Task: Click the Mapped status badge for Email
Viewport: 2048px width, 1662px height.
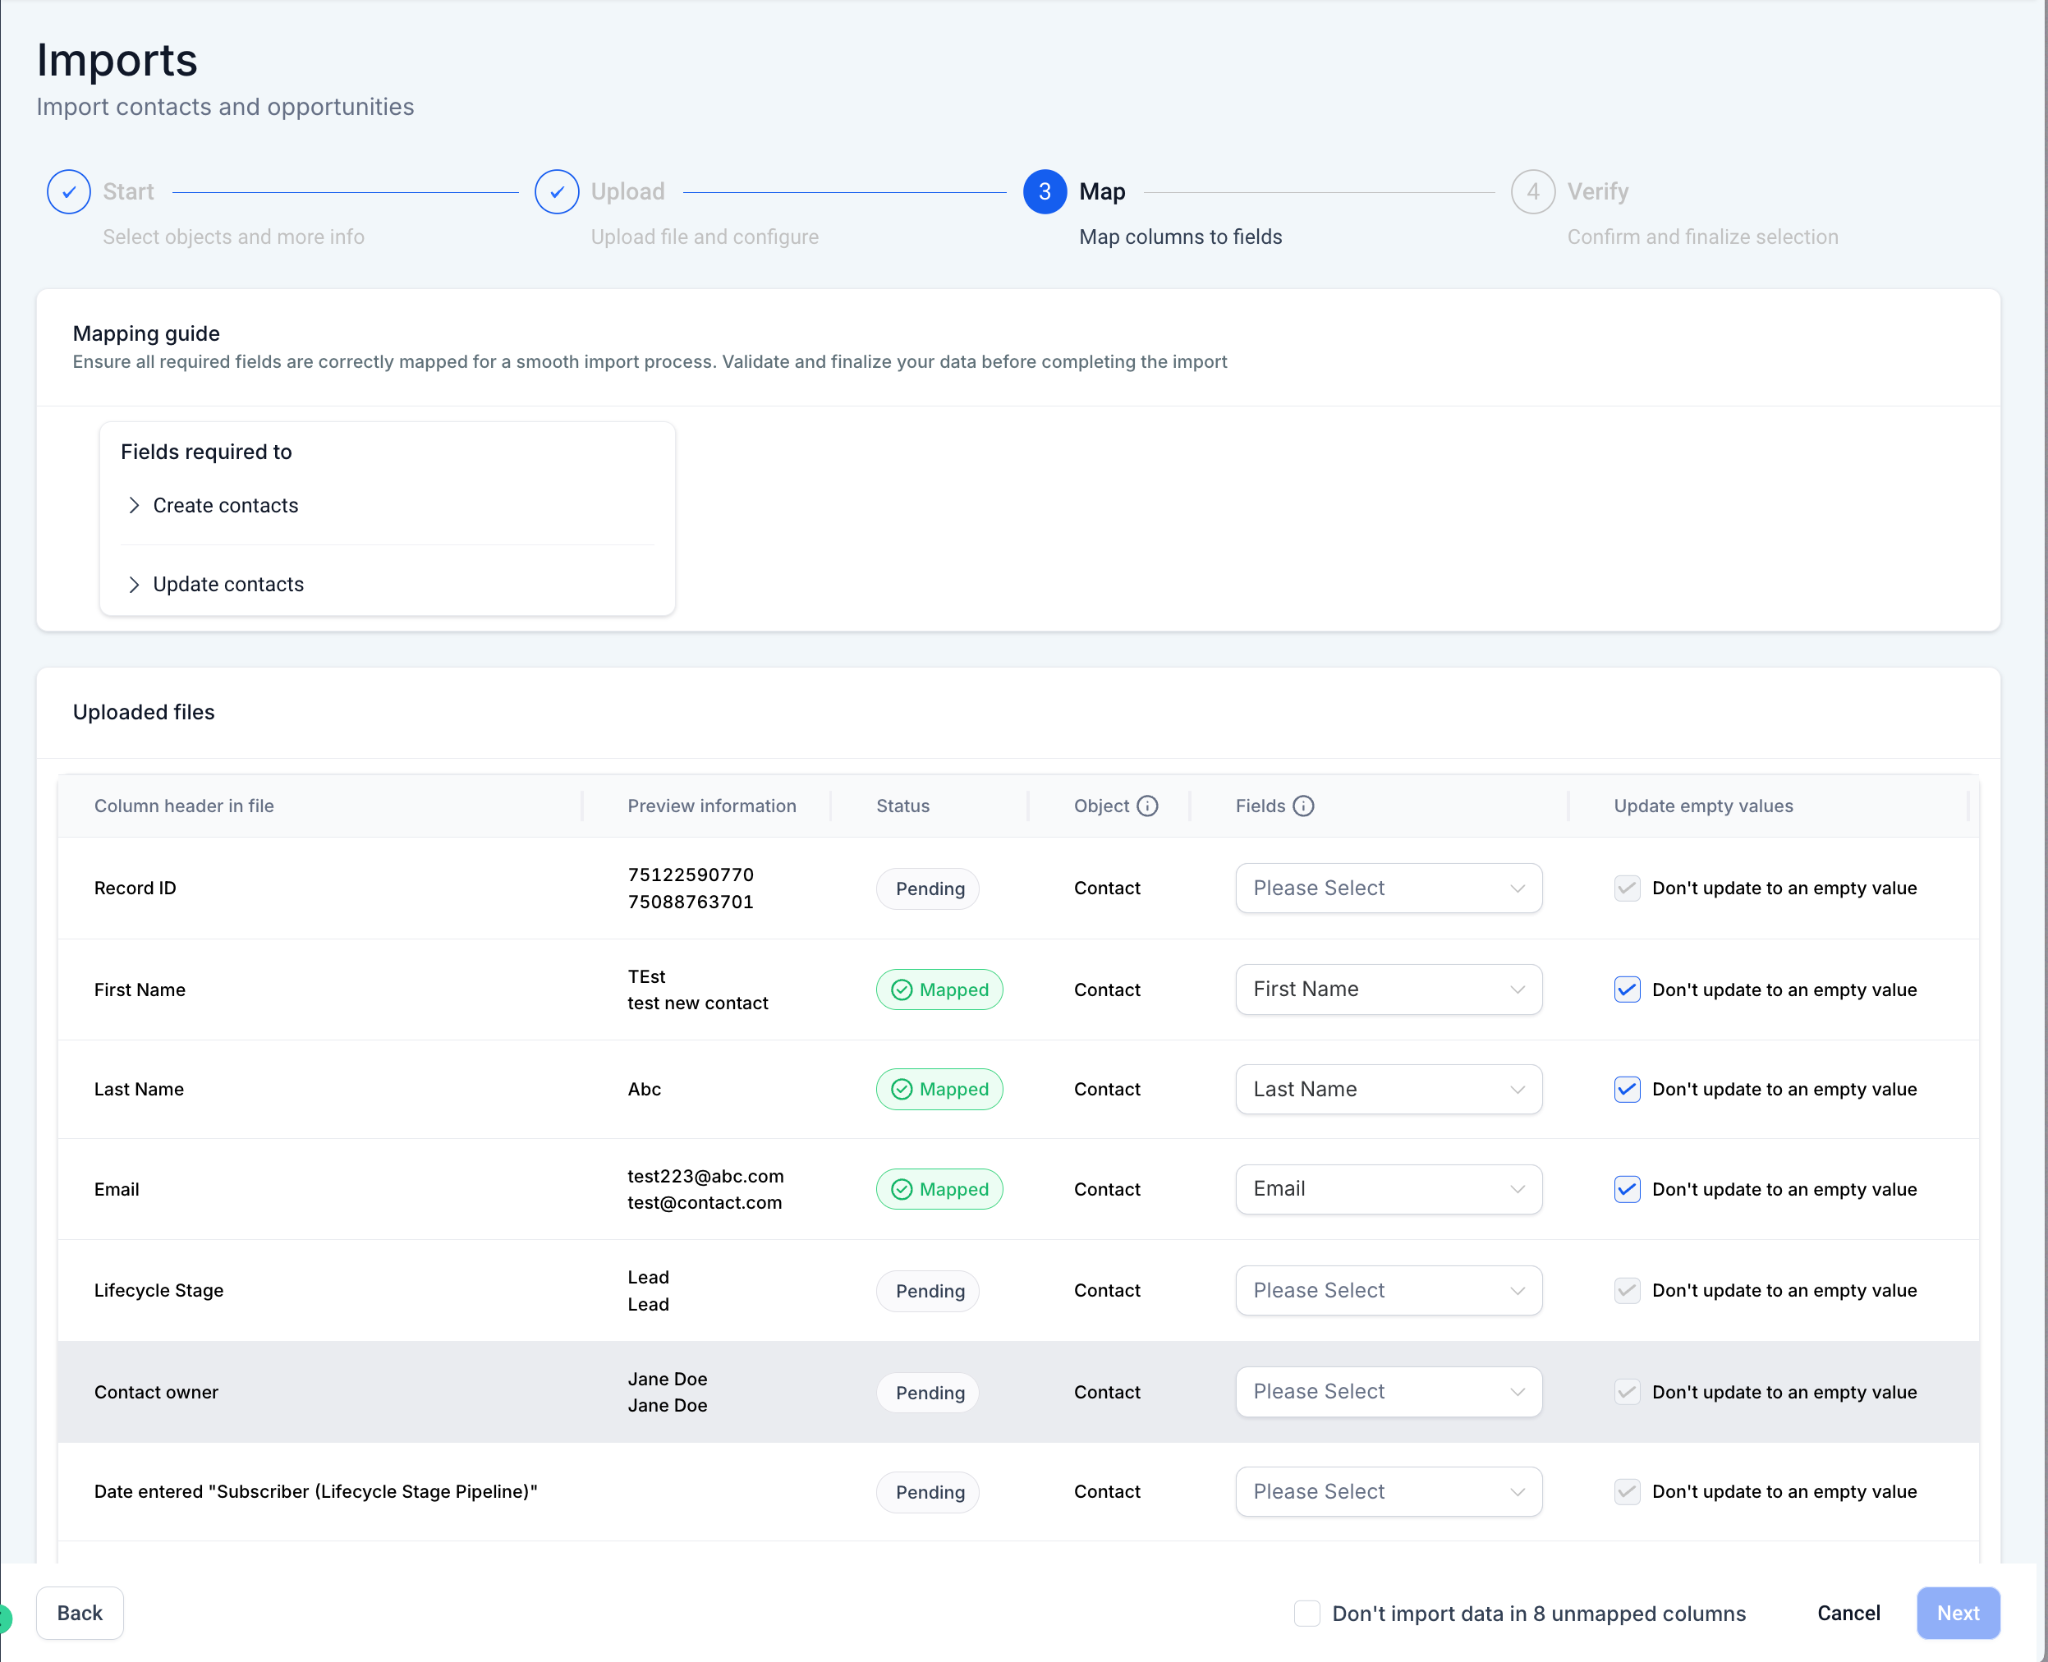Action: tap(940, 1189)
